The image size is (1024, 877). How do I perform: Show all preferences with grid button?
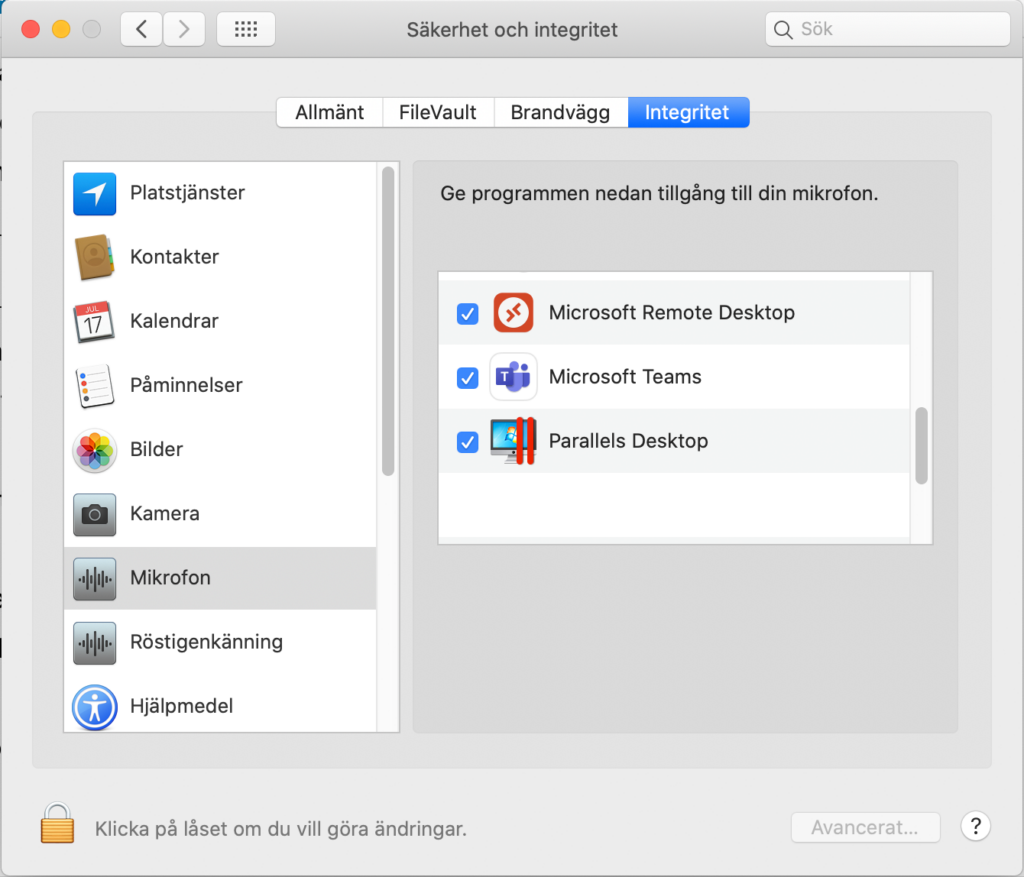pyautogui.click(x=246, y=29)
